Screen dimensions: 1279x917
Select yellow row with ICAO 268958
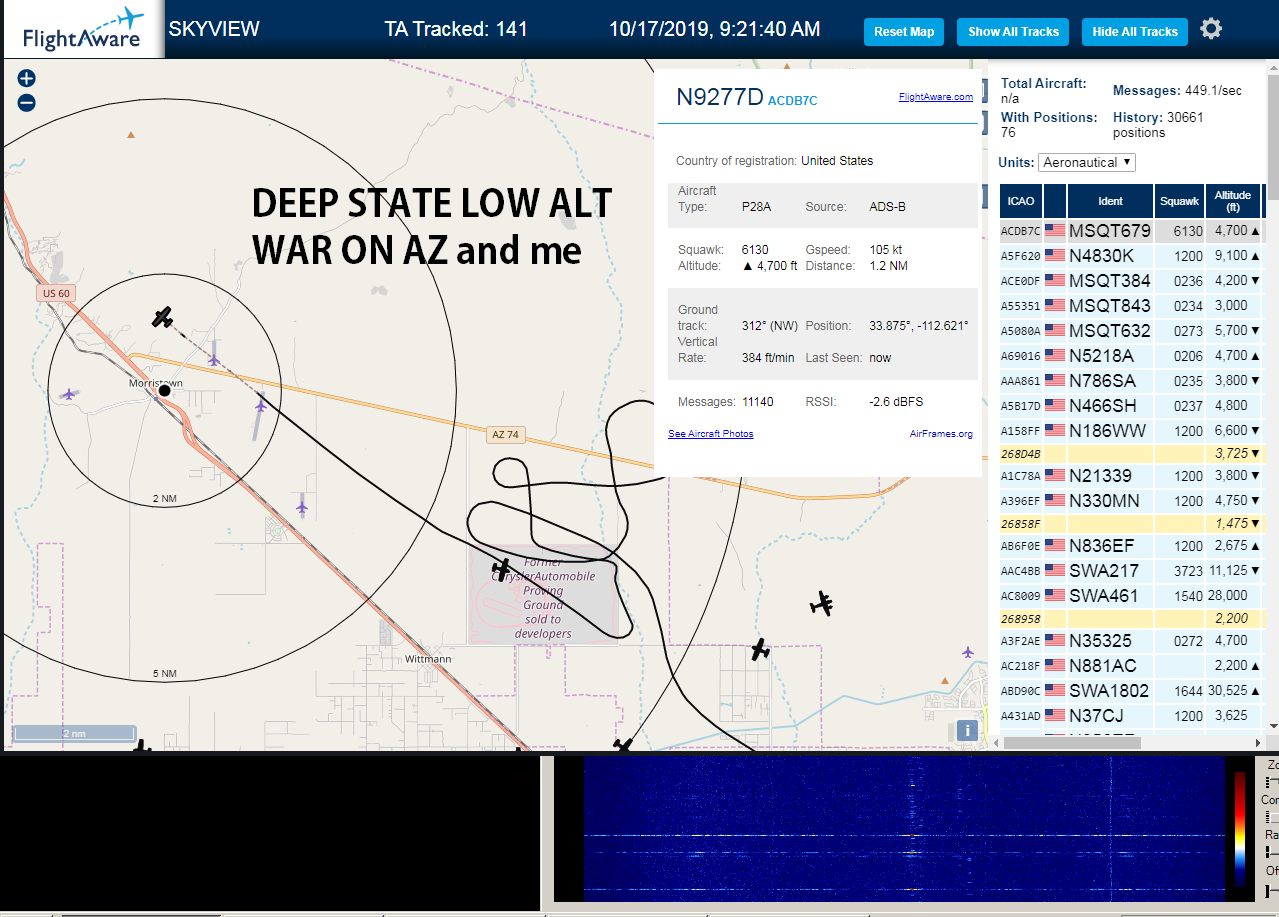(x=1131, y=619)
